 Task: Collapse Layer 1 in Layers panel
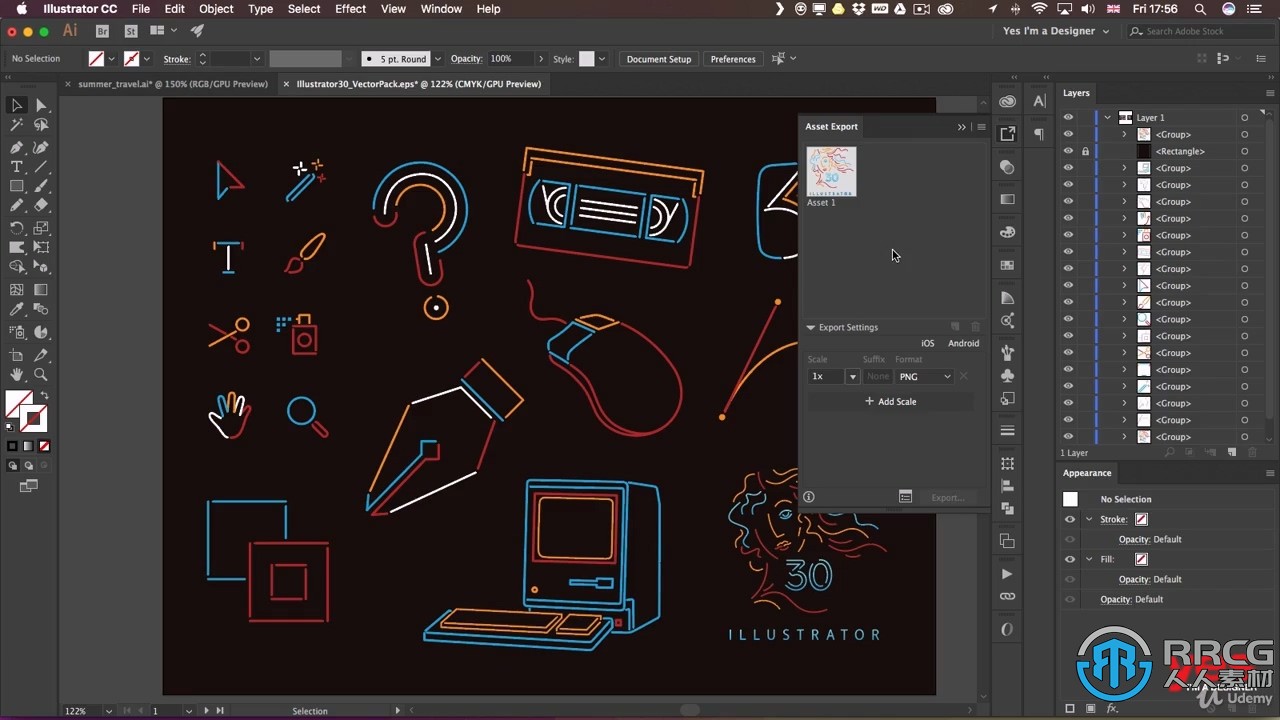tap(1107, 117)
